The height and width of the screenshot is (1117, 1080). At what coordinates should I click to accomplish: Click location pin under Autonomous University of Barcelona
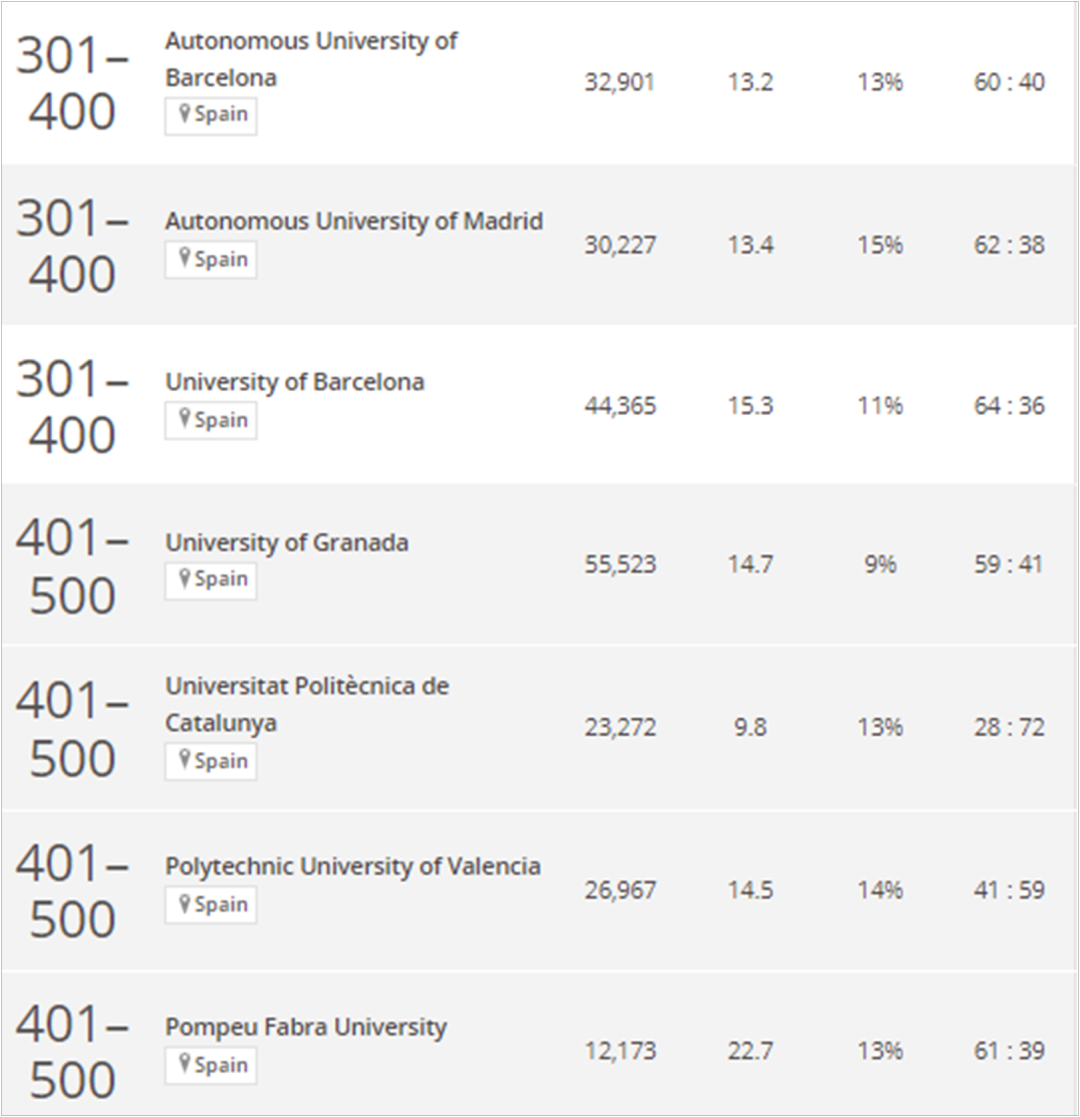pyautogui.click(x=185, y=113)
